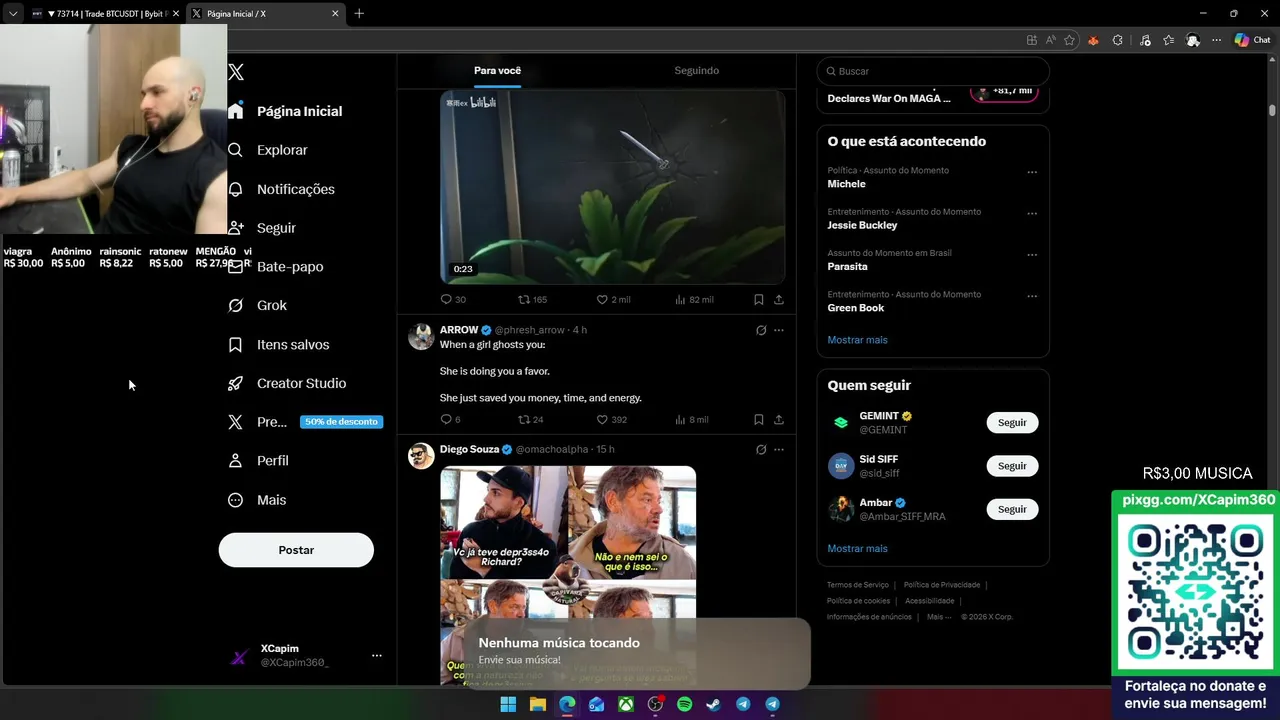Screen dimensions: 1280x720
Task: Share the video post via share icon
Action: pyautogui.click(x=779, y=300)
